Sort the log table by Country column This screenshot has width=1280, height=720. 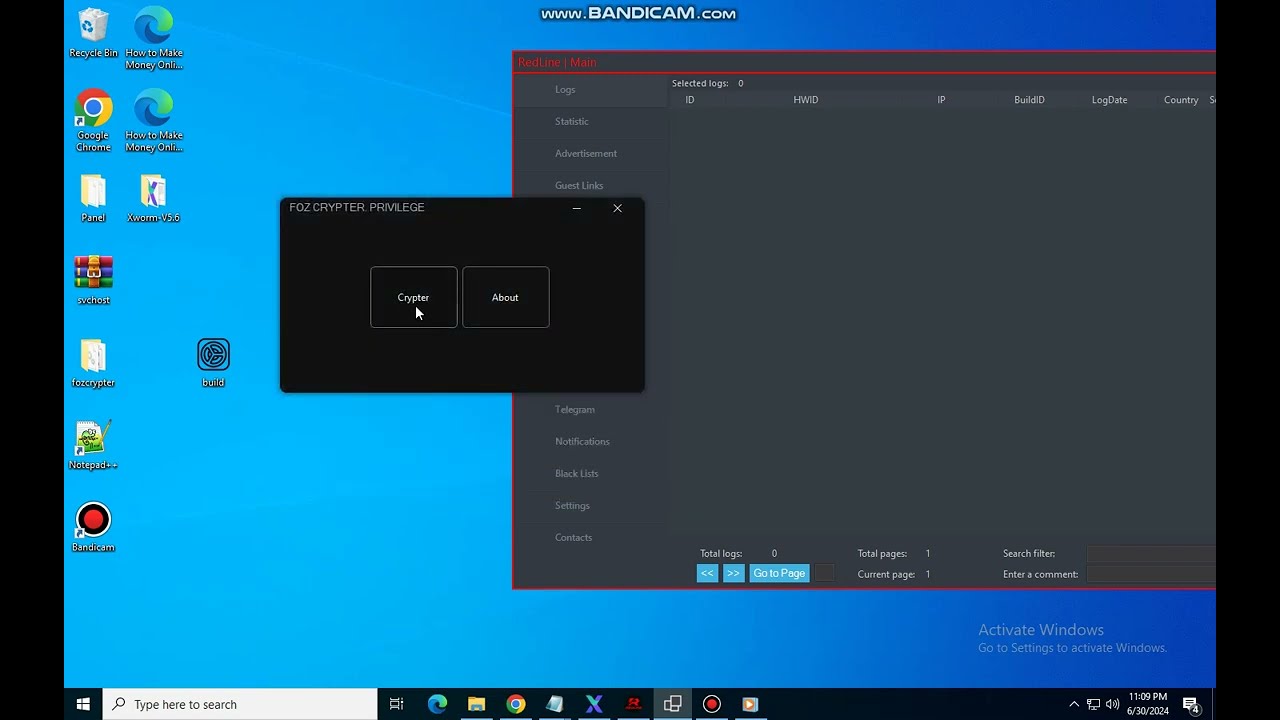1181,100
